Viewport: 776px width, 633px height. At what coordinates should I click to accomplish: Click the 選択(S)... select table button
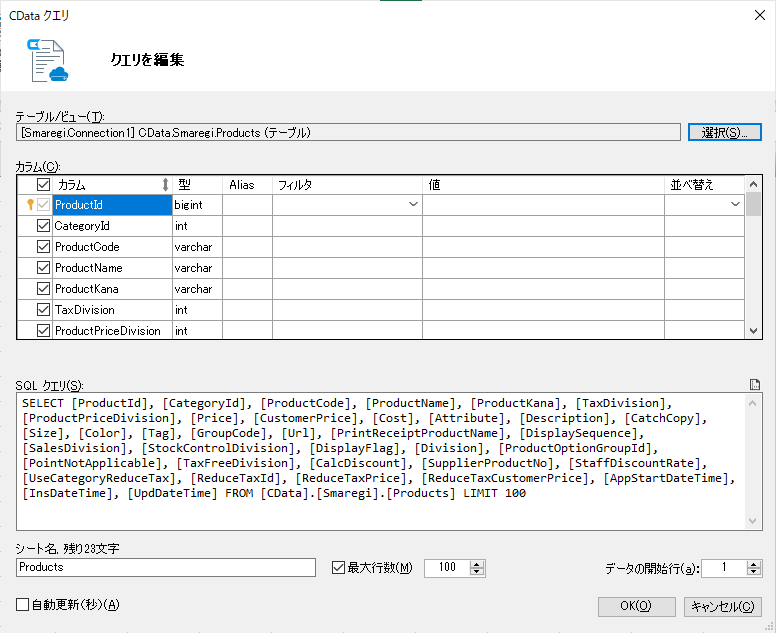[x=725, y=132]
